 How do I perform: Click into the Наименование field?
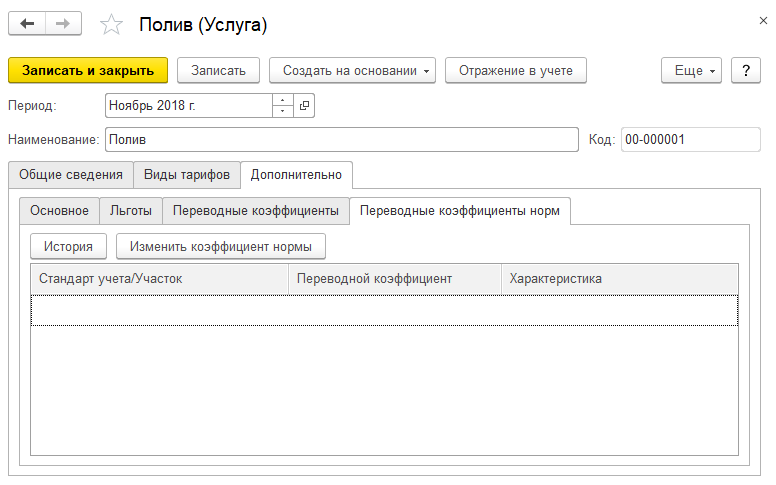[x=342, y=140]
